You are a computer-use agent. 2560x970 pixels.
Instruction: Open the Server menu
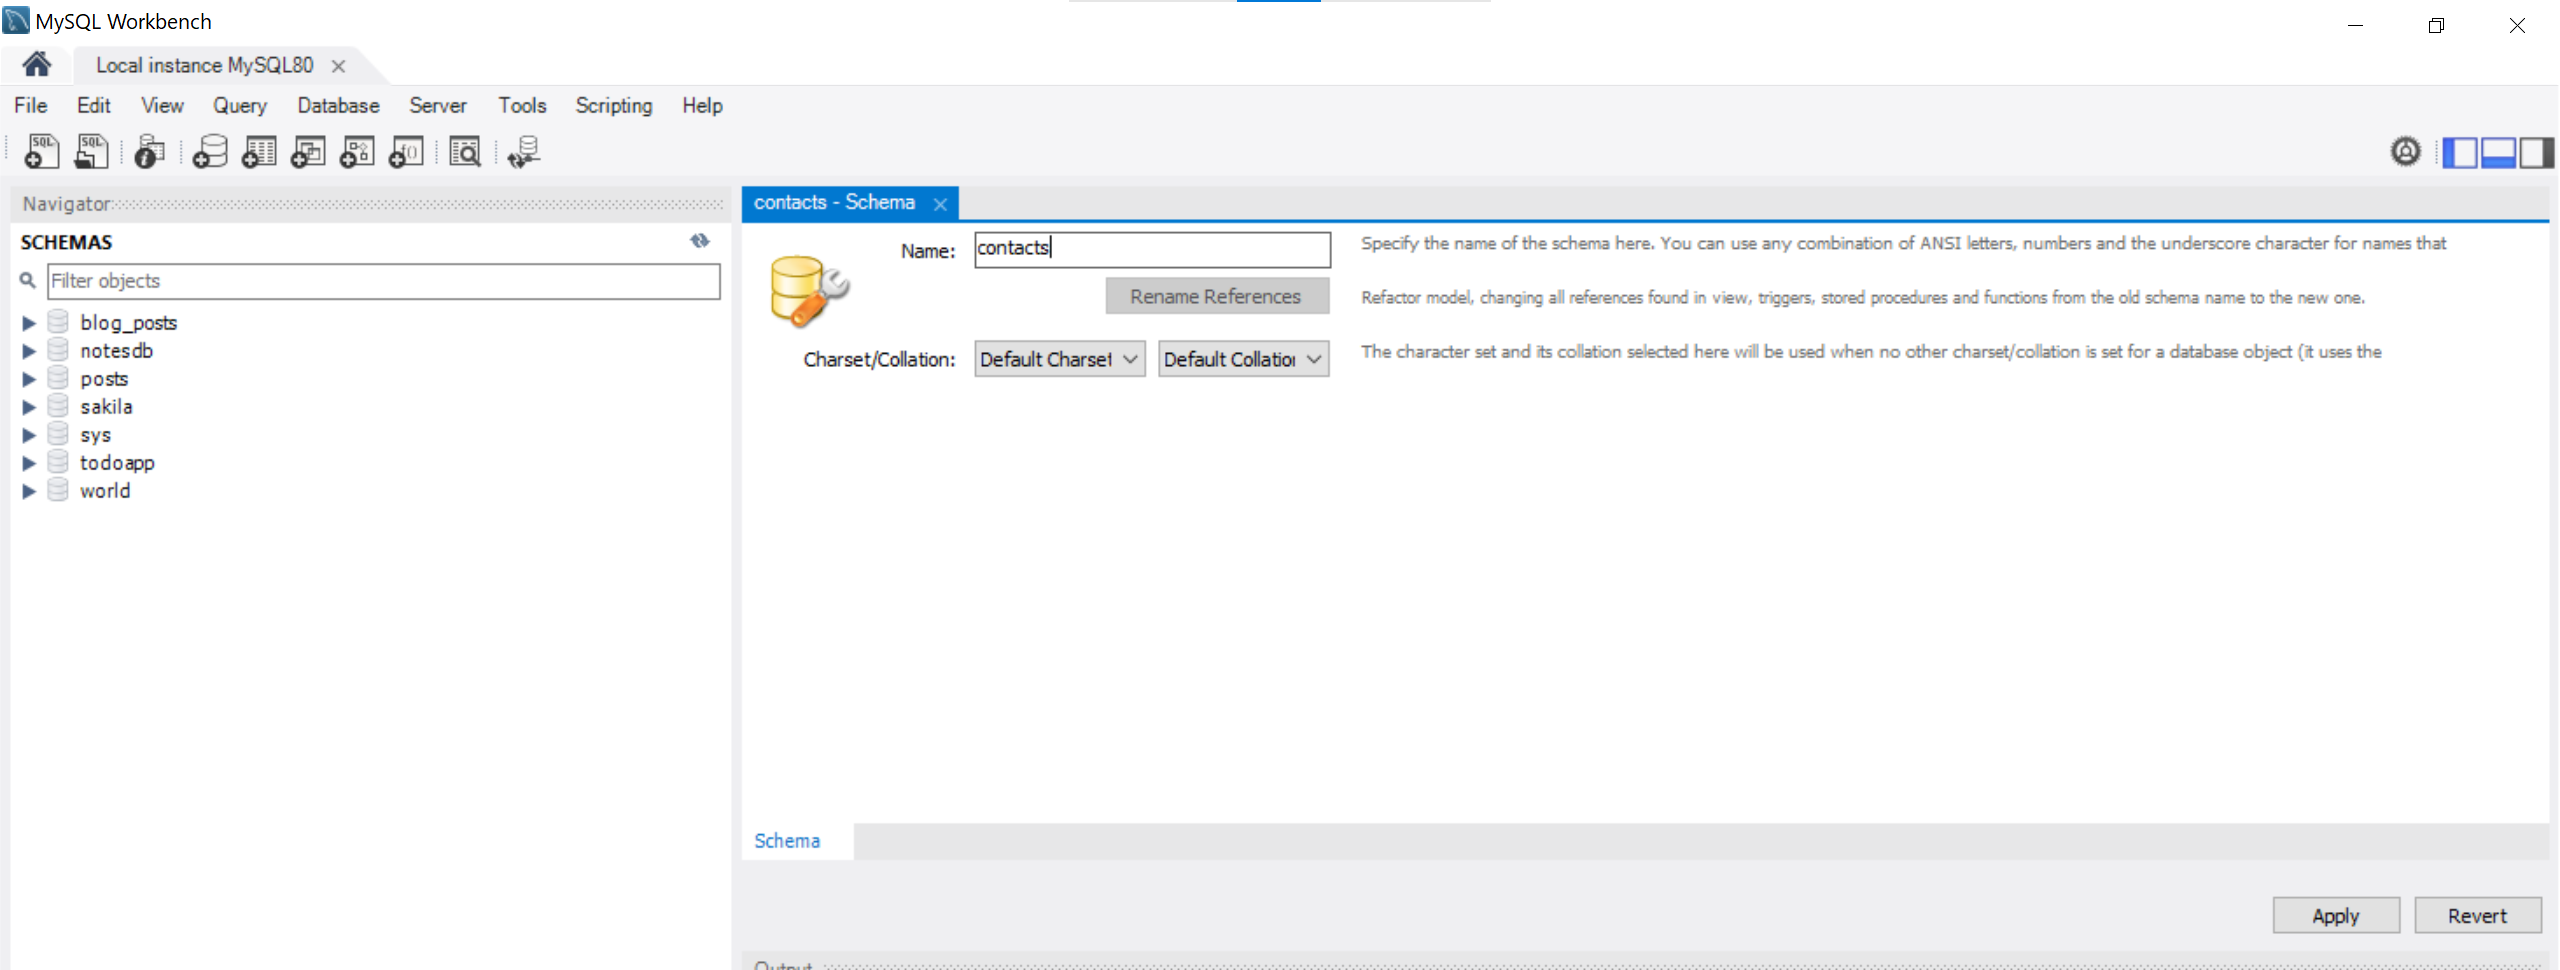(437, 105)
